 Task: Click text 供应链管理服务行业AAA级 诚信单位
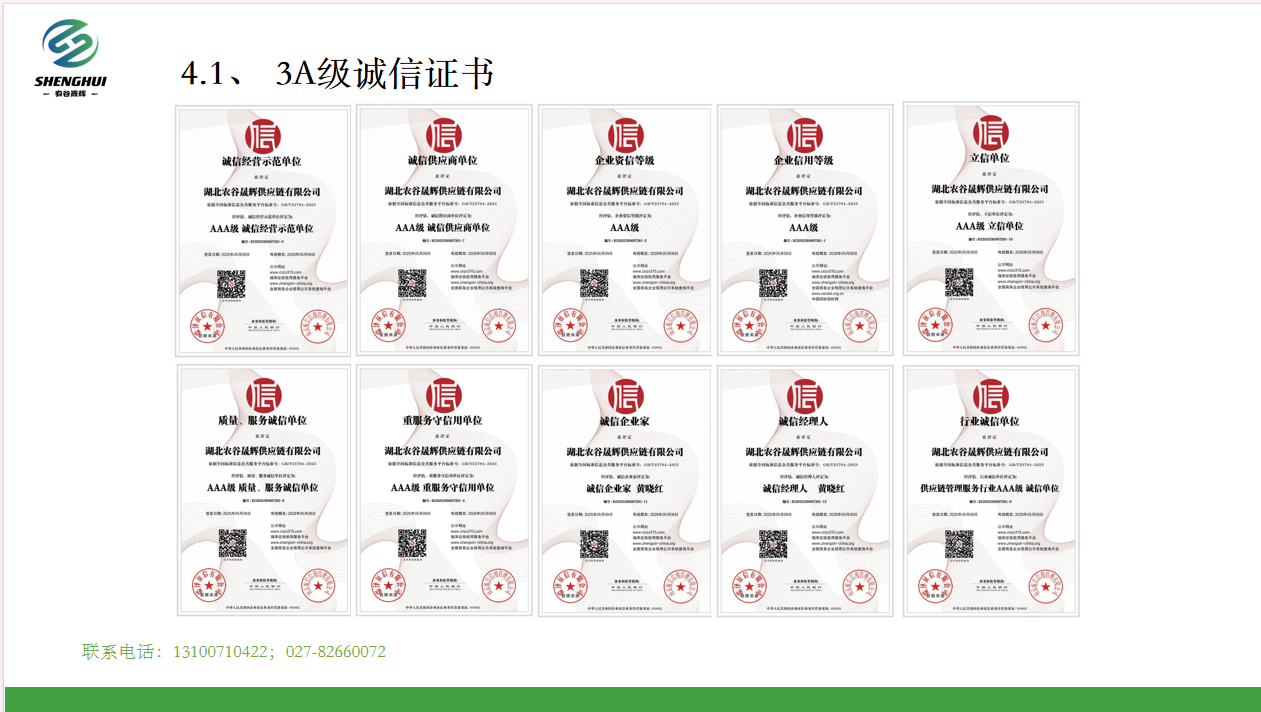coord(991,488)
